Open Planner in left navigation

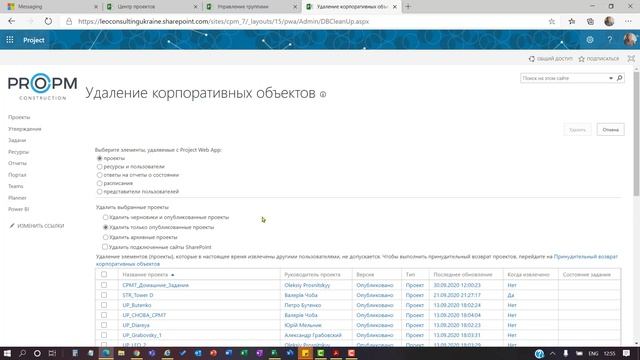[x=17, y=198]
